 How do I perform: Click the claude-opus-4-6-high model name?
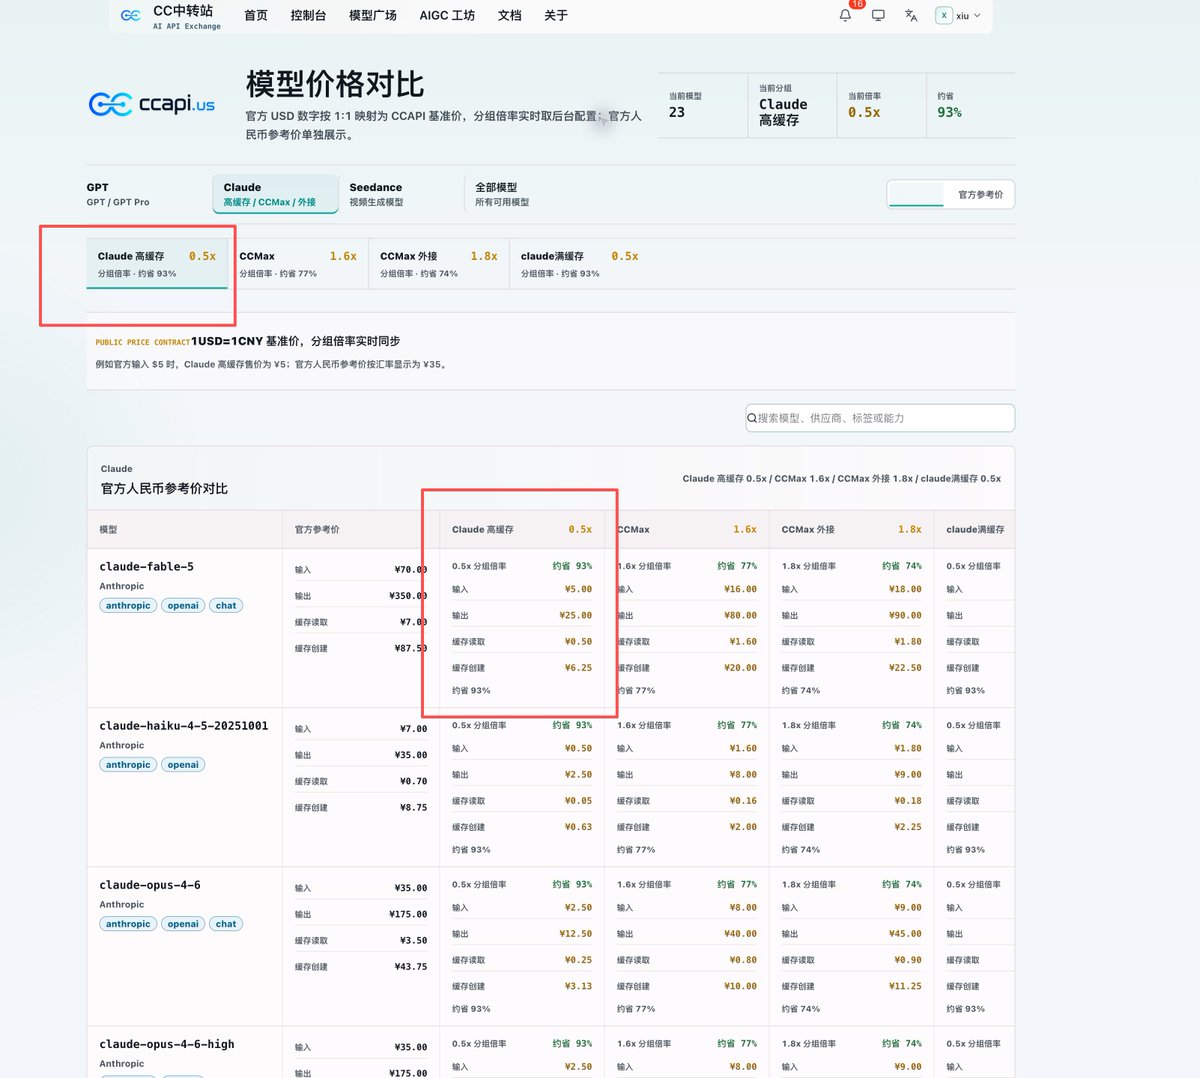tap(167, 1044)
